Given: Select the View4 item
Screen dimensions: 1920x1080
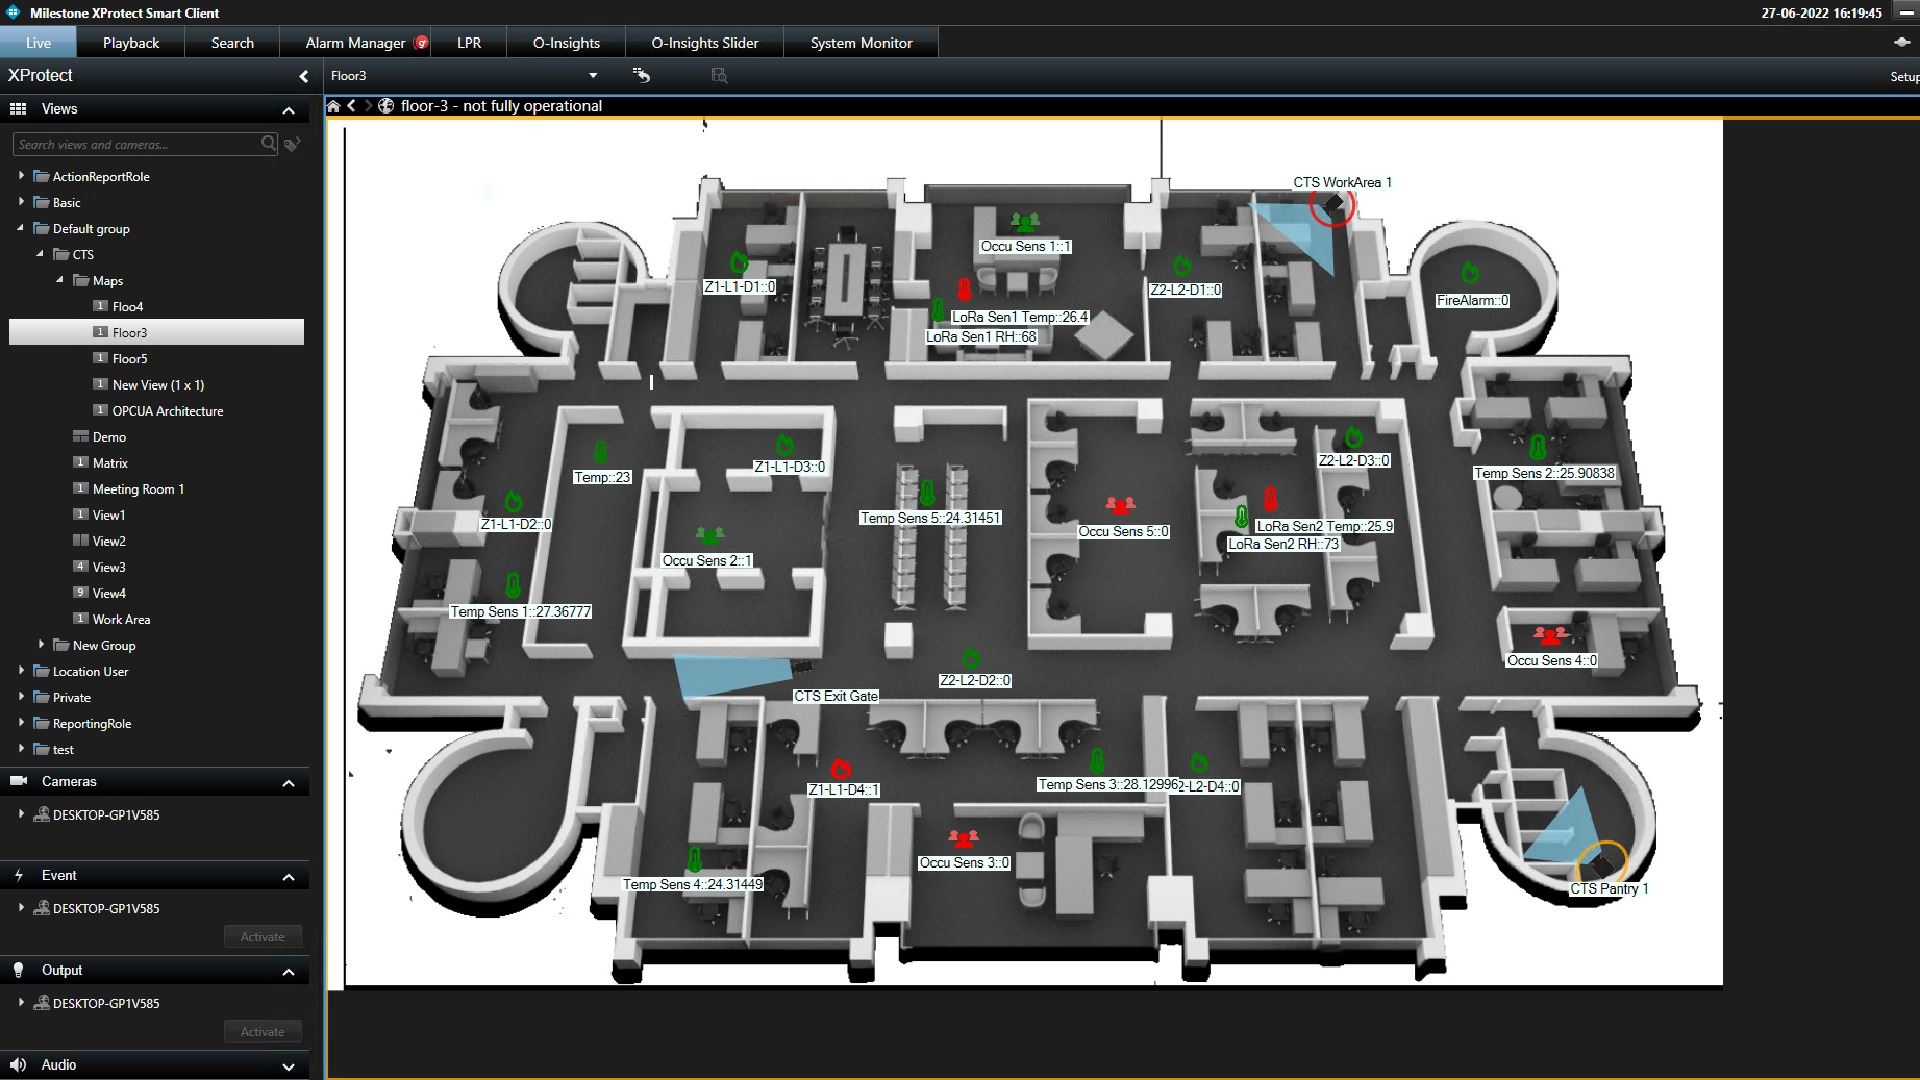Looking at the screenshot, I should [109, 593].
